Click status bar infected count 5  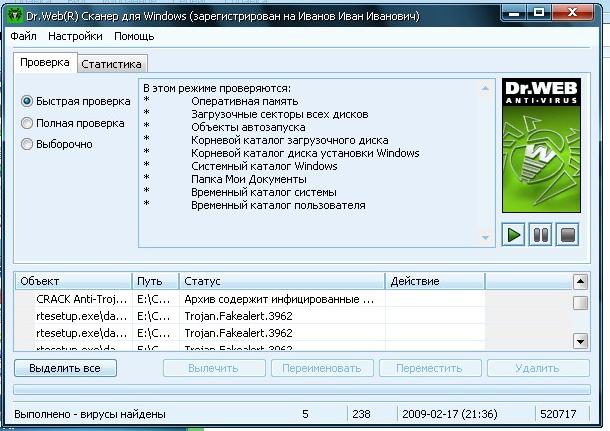pyautogui.click(x=305, y=414)
